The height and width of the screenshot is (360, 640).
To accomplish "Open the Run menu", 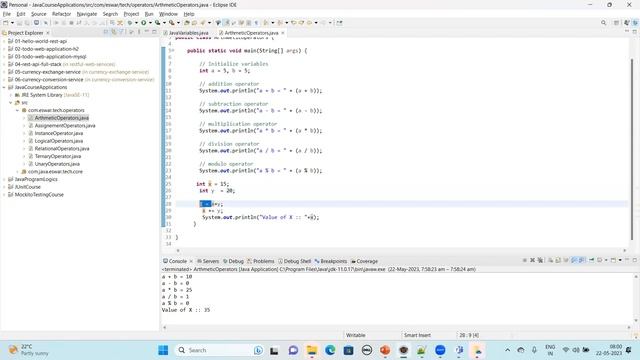I will pyautogui.click(x=149, y=14).
